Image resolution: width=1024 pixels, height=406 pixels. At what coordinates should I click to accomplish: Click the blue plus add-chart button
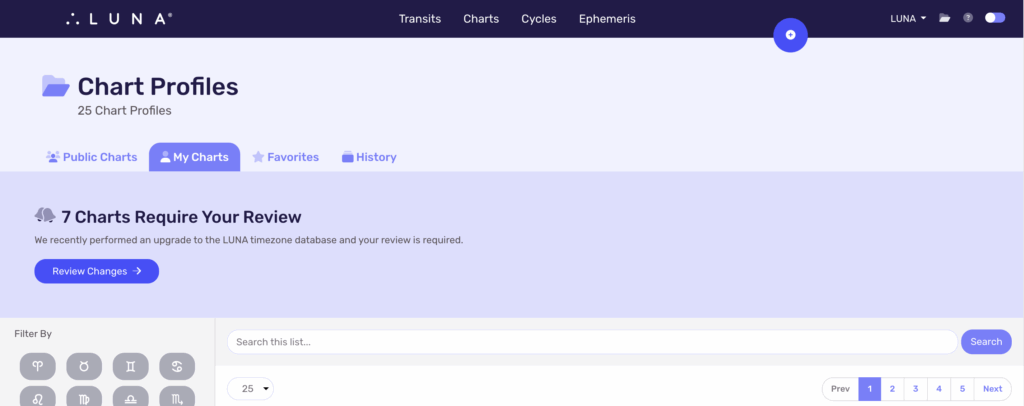(790, 35)
